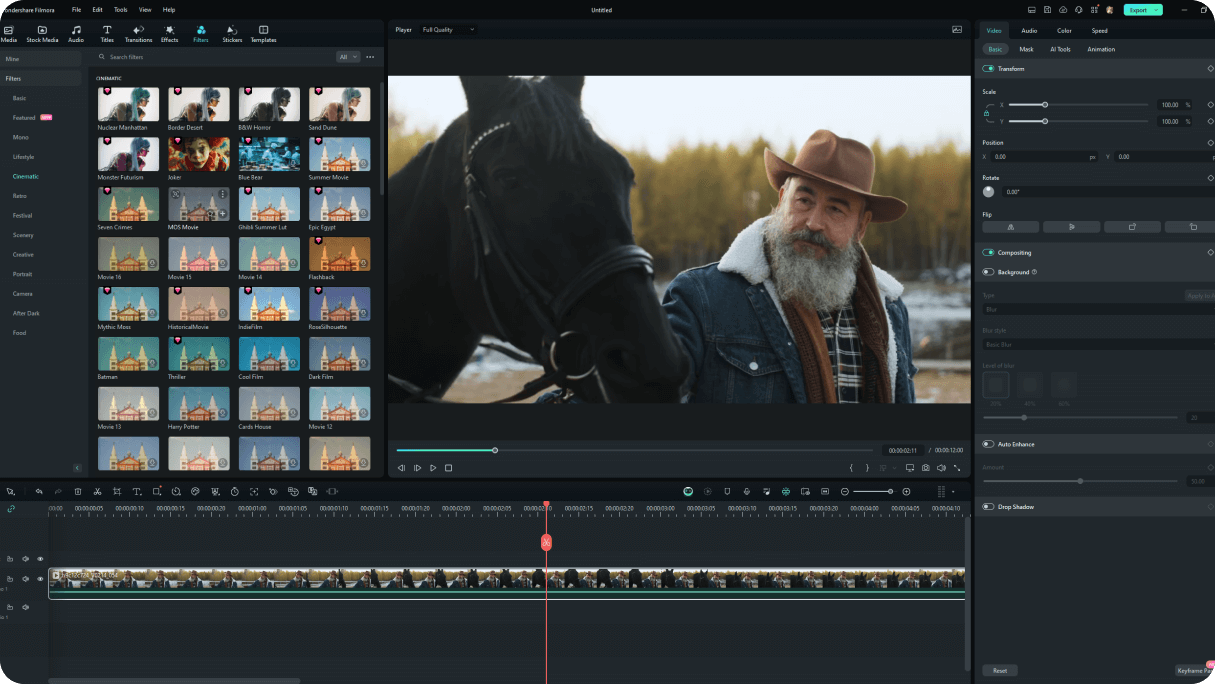Click the Reset button

point(1000,670)
